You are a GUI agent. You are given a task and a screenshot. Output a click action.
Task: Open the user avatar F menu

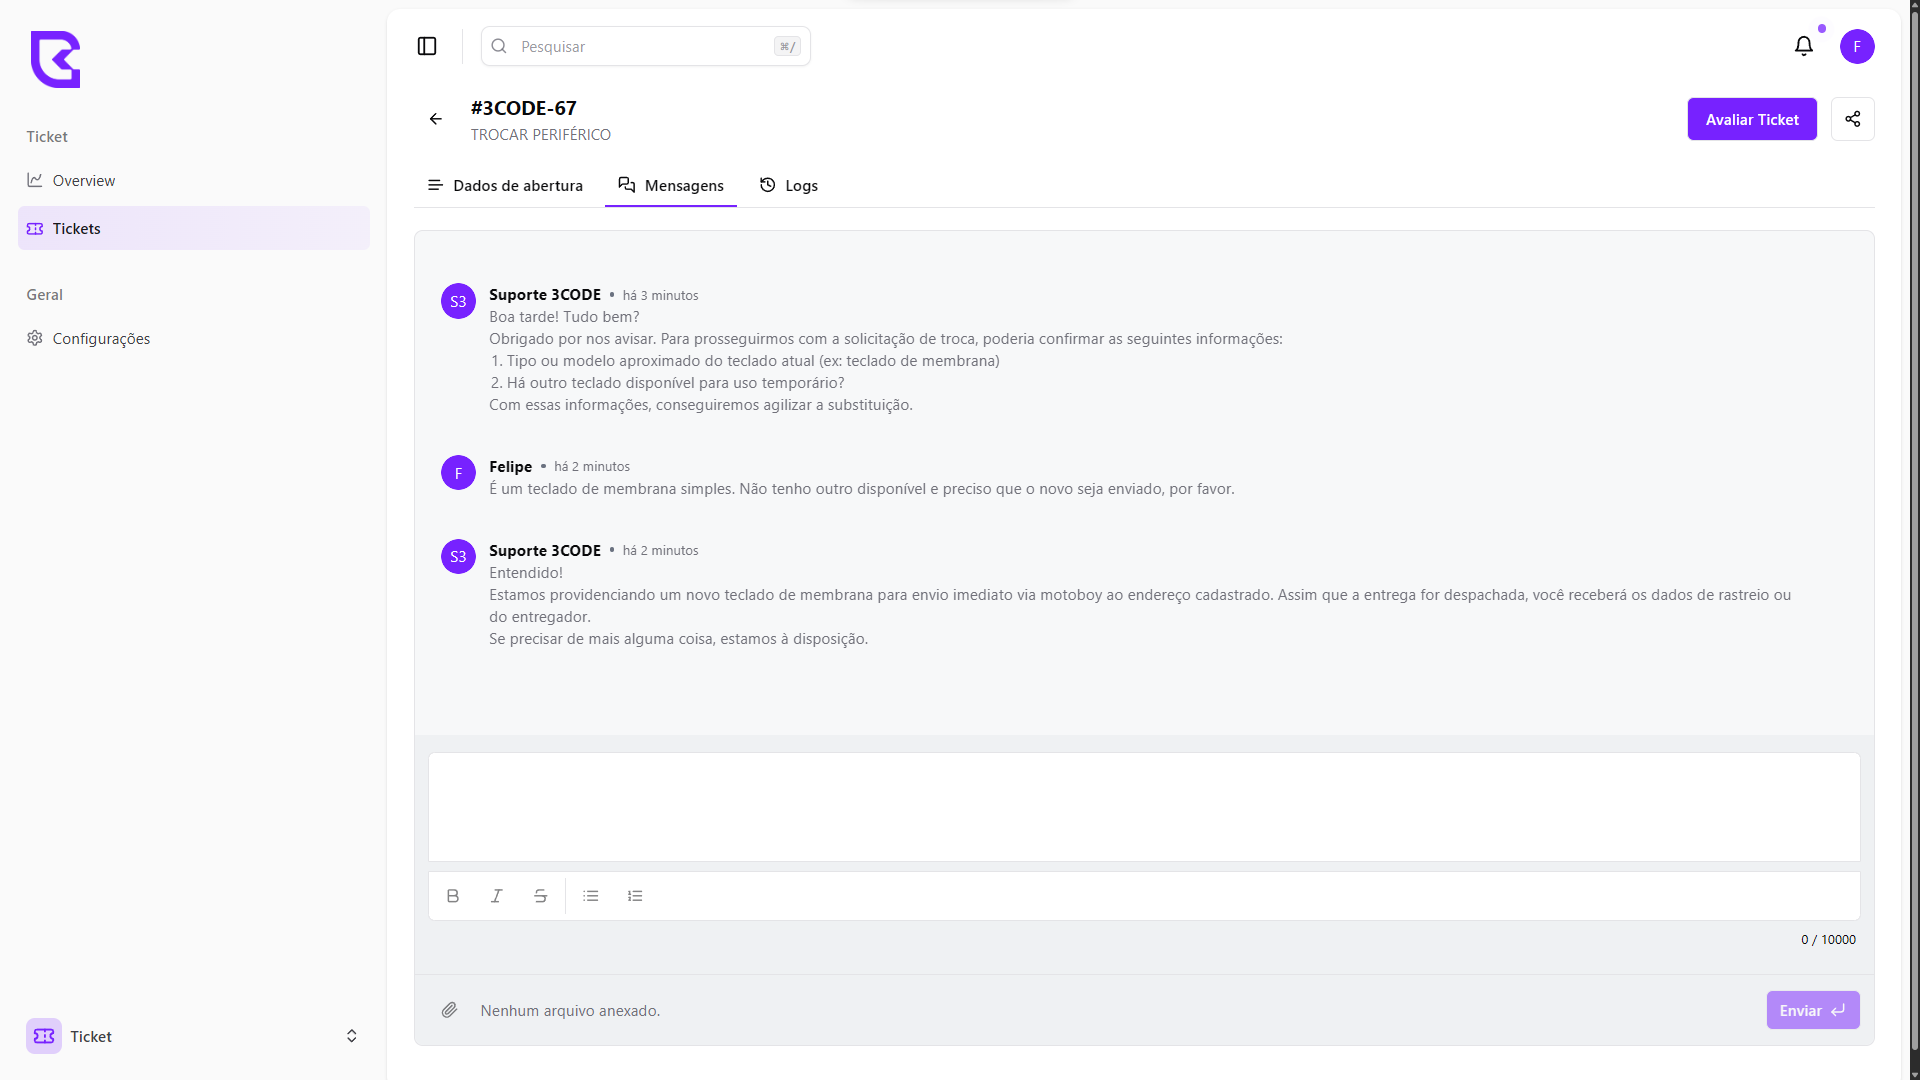coord(1857,46)
